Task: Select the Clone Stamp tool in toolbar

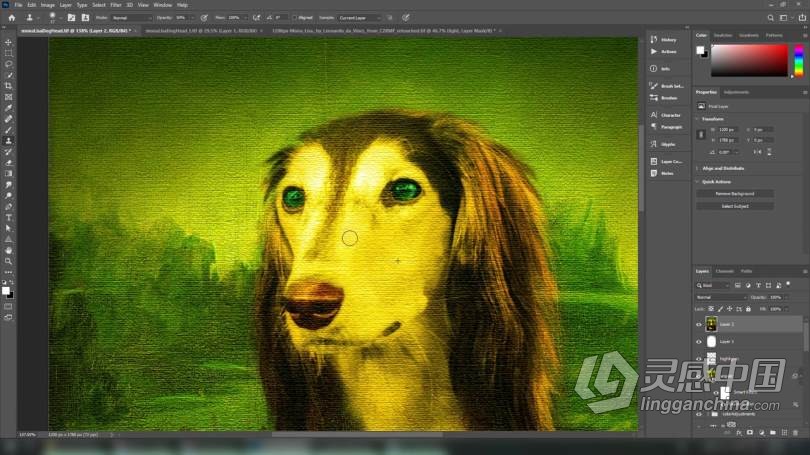Action: pos(8,140)
